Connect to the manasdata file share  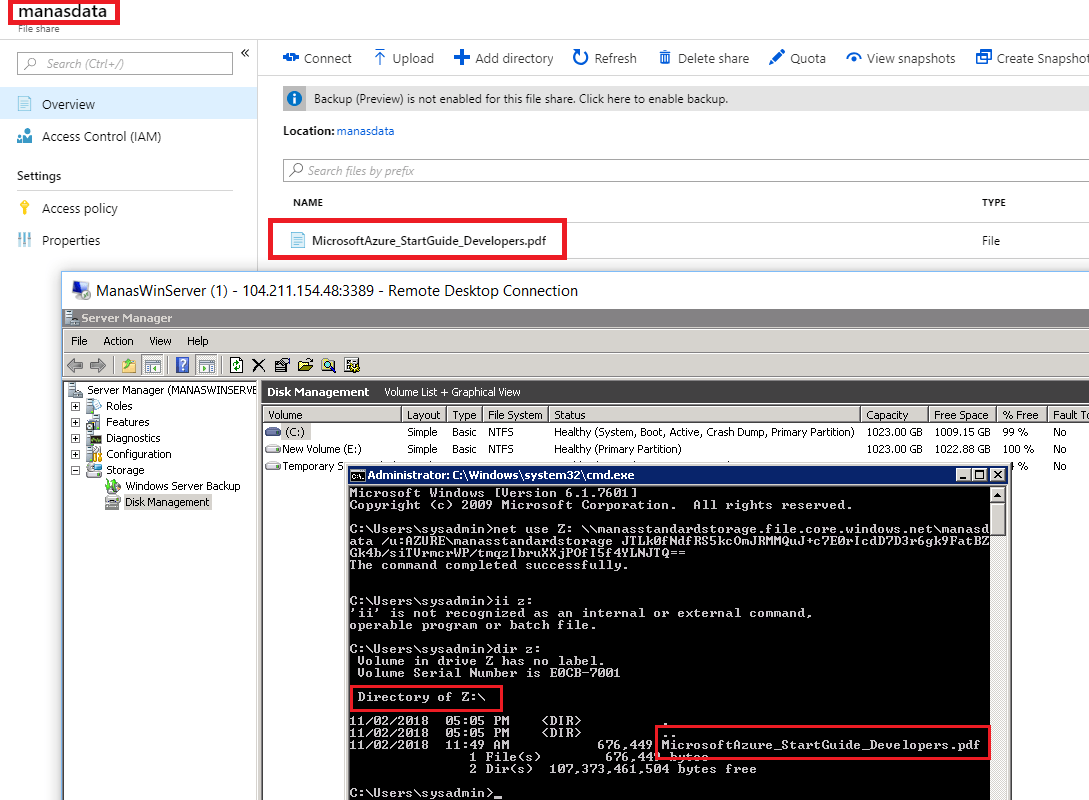(317, 58)
